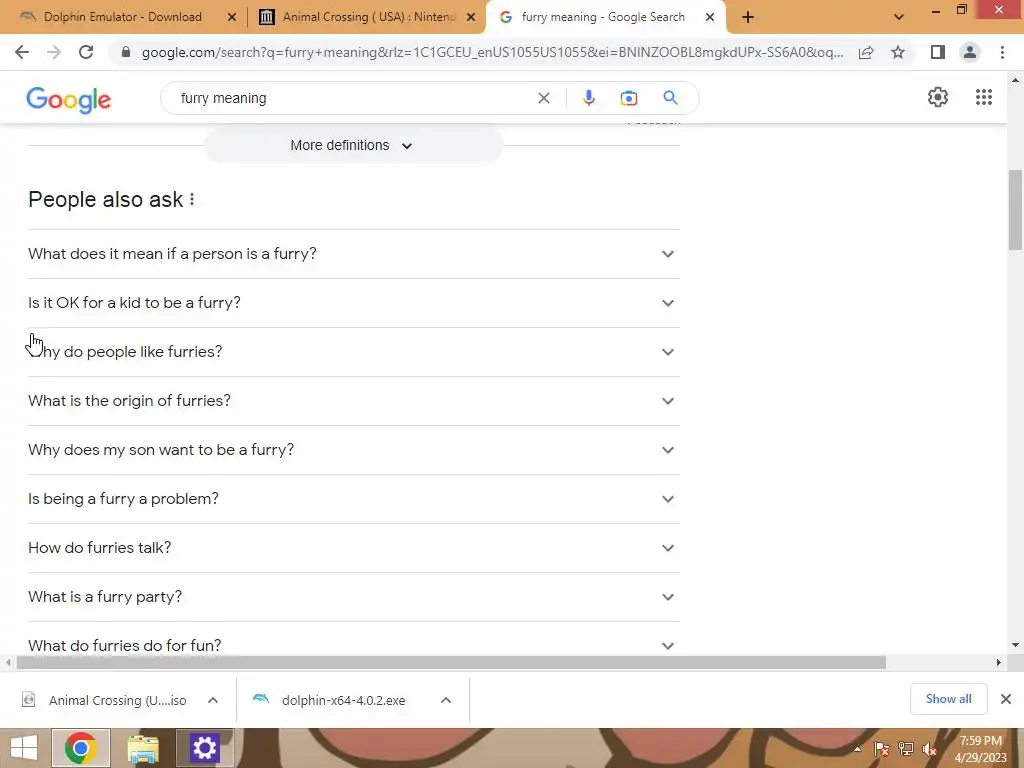This screenshot has height=768, width=1024.
Task: Close the downloads bar
Action: pos(1006,699)
